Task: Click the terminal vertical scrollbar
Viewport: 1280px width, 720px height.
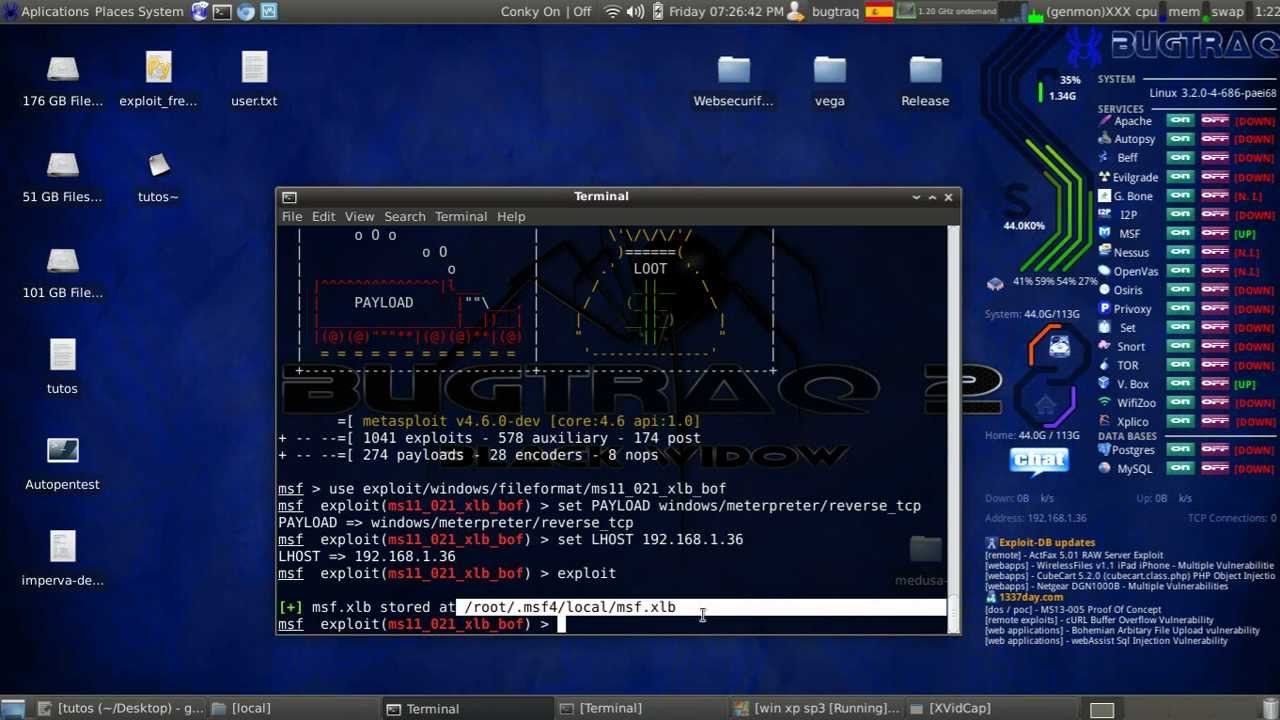Action: [x=954, y=430]
